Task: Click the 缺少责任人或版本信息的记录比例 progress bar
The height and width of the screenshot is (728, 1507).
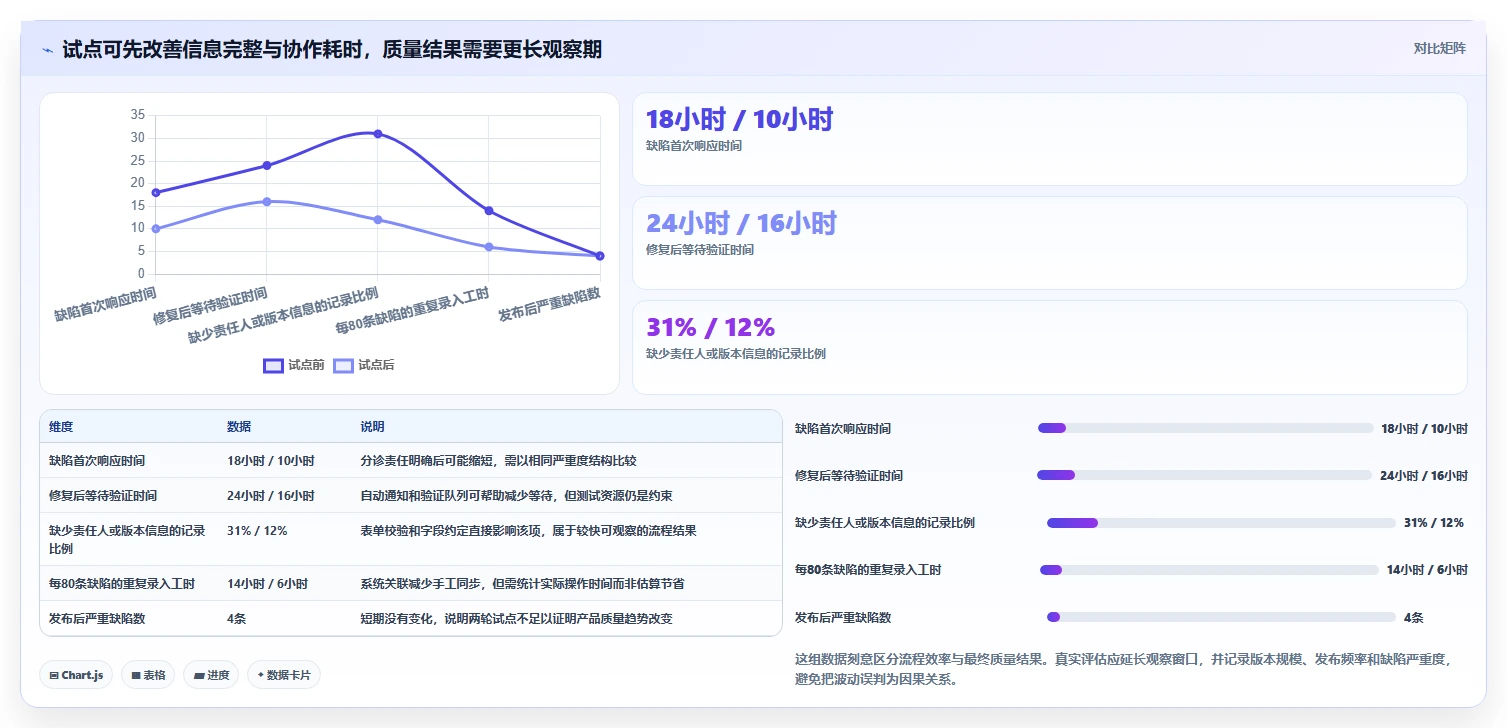Action: click(x=1221, y=523)
